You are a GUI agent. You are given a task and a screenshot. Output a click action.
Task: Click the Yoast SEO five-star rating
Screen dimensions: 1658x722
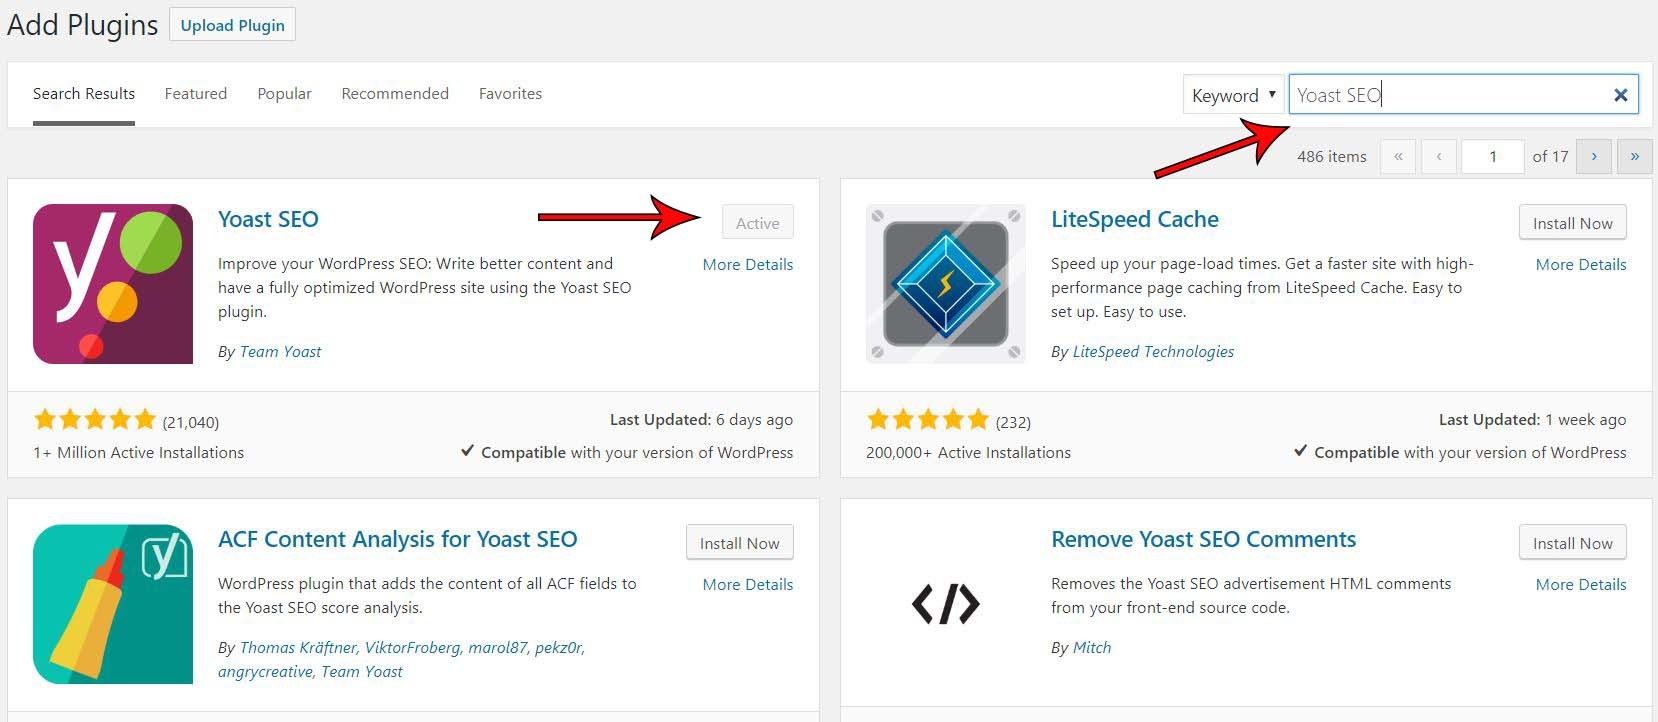pos(95,419)
